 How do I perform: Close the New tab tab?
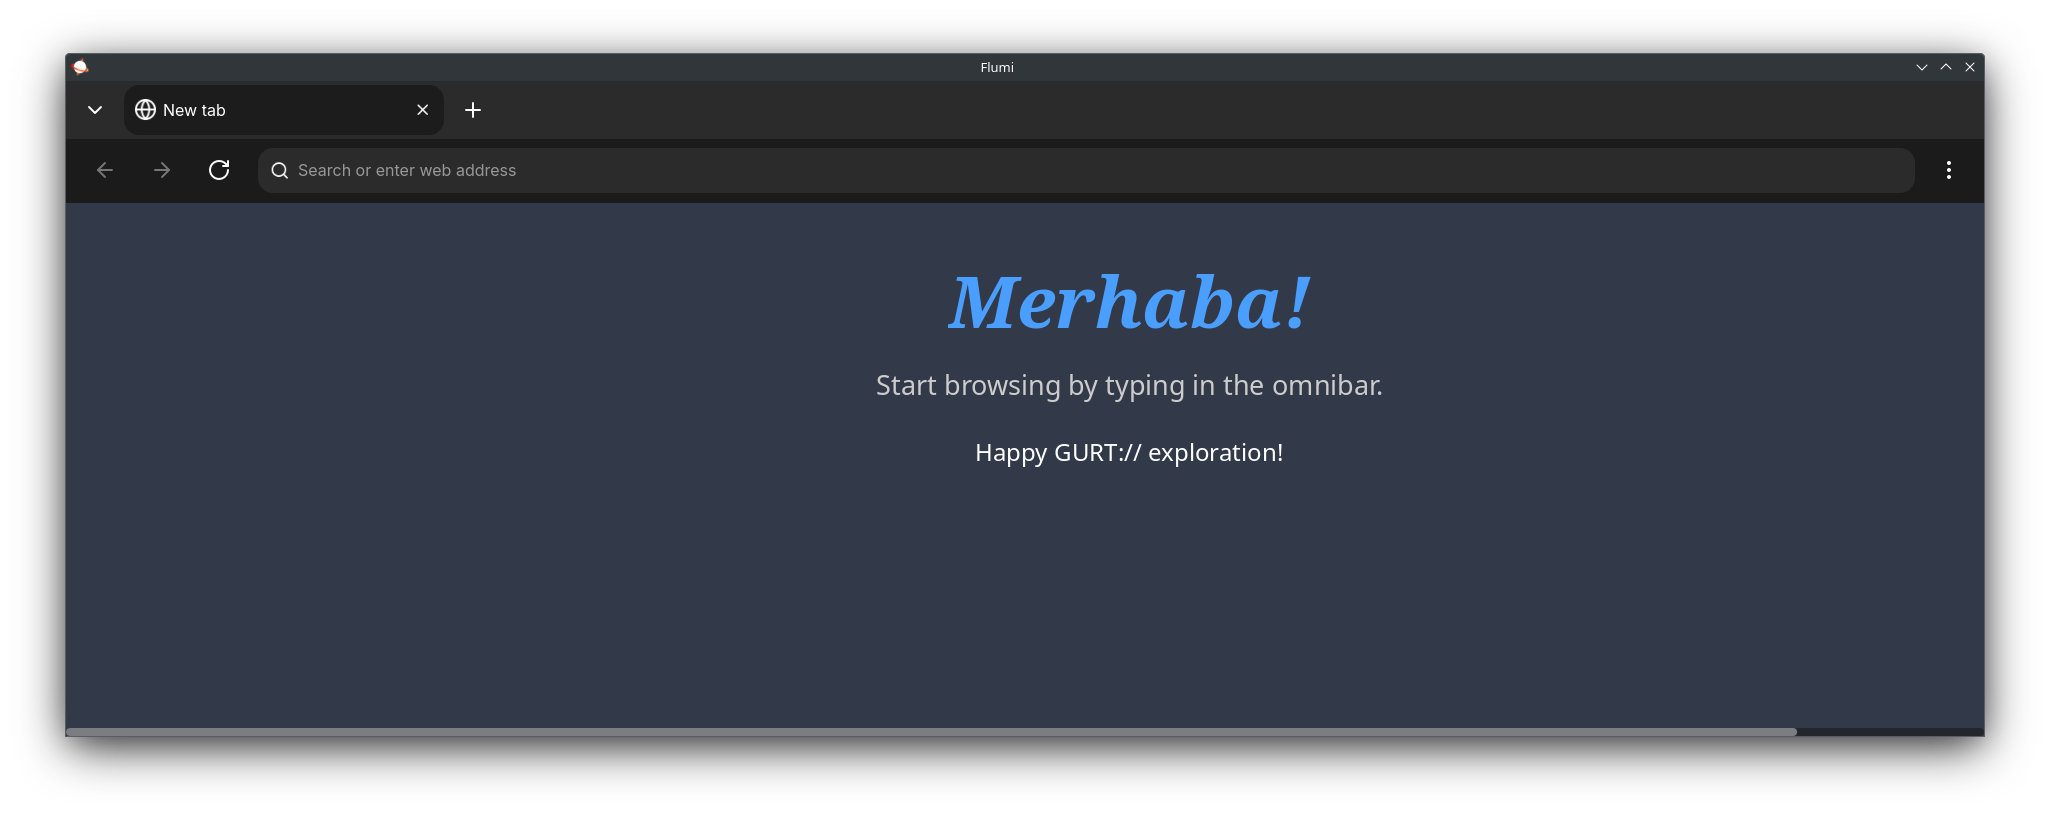[x=422, y=110]
